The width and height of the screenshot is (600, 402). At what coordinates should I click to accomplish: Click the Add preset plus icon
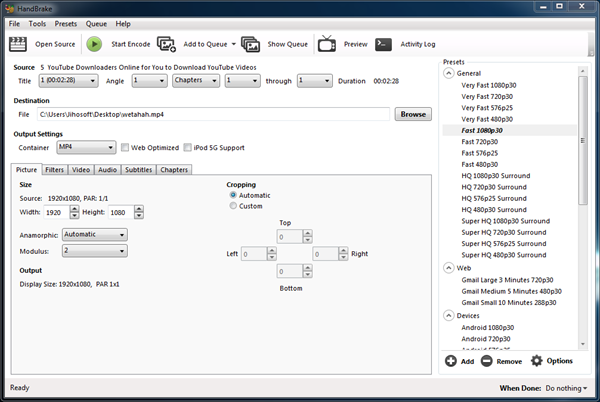[451, 361]
